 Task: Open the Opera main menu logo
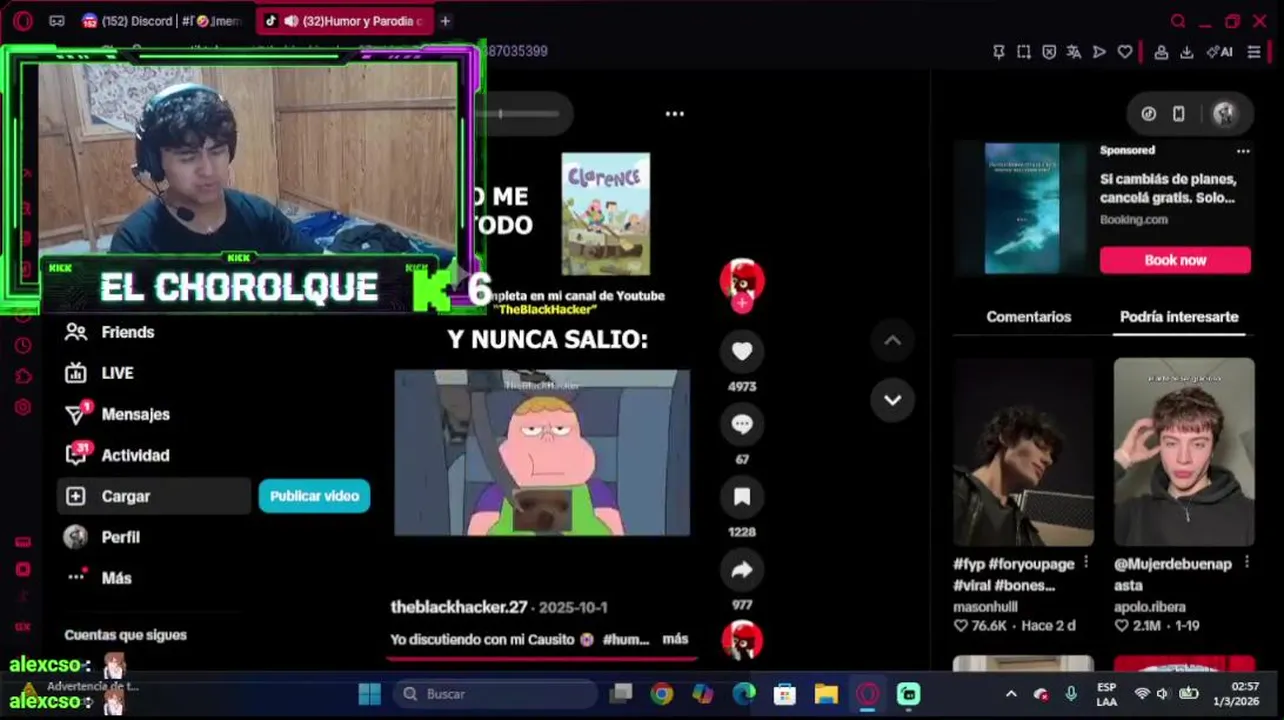pyautogui.click(x=22, y=21)
